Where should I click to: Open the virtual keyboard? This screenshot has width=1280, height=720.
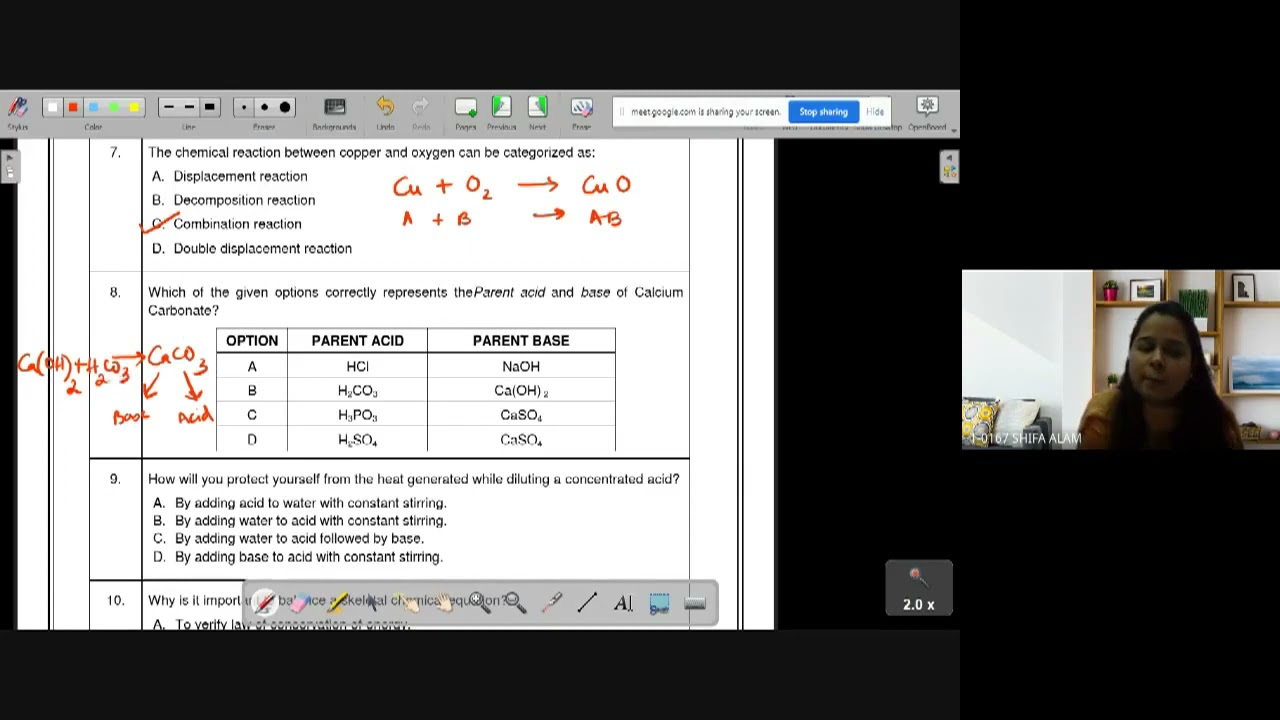[x=695, y=602]
